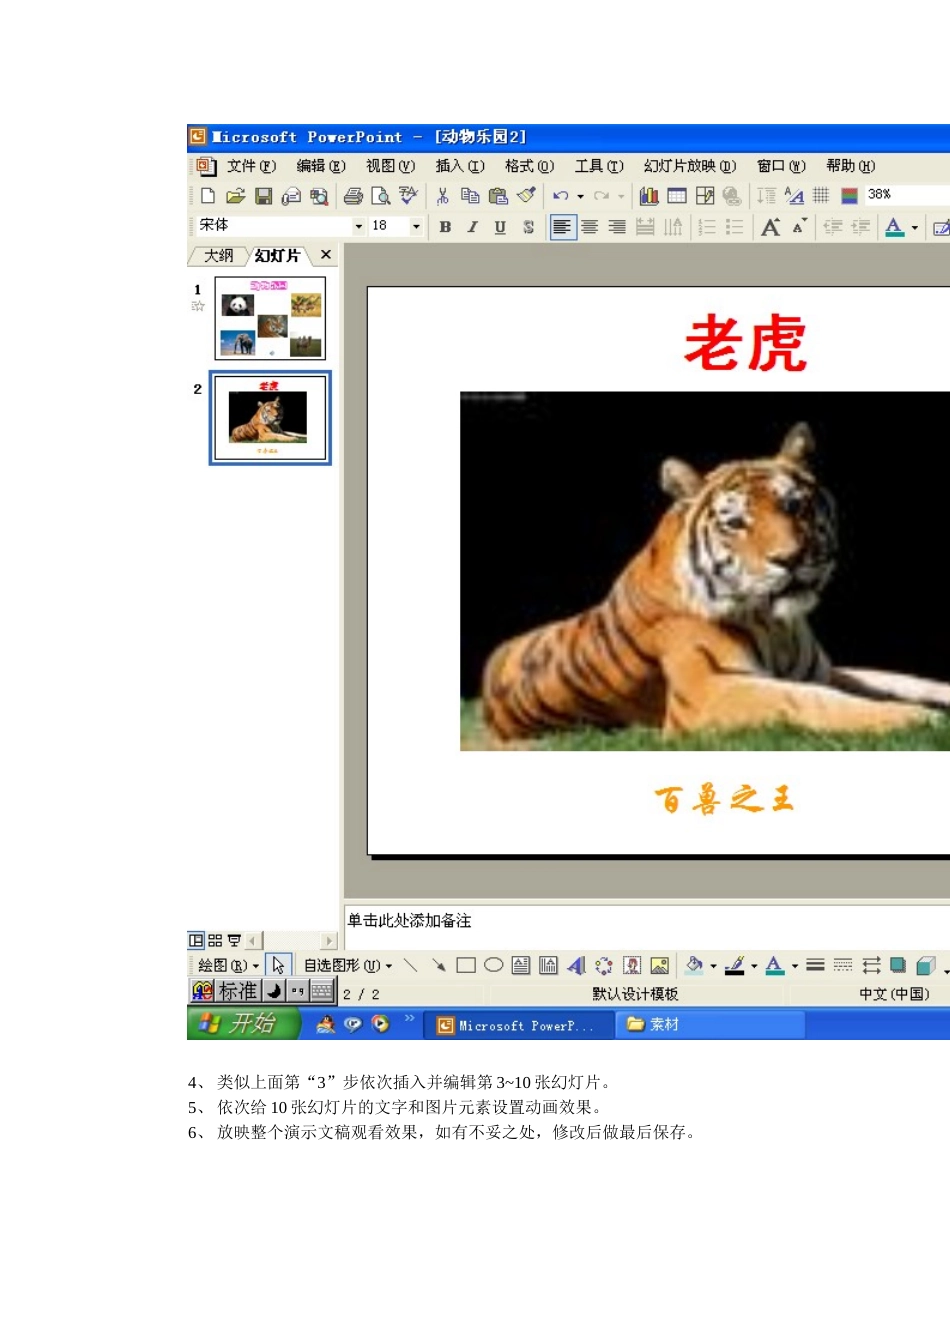The width and height of the screenshot is (950, 1344).
Task: Select the Arrow drawing tool
Action: tap(438, 965)
